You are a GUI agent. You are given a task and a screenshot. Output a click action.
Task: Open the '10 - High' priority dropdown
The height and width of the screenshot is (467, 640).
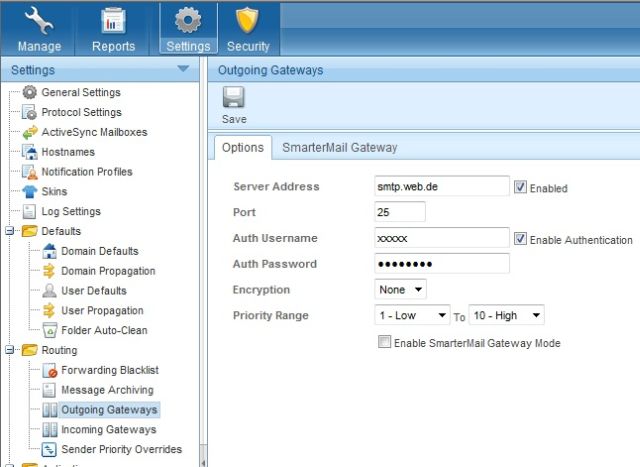[506, 315]
